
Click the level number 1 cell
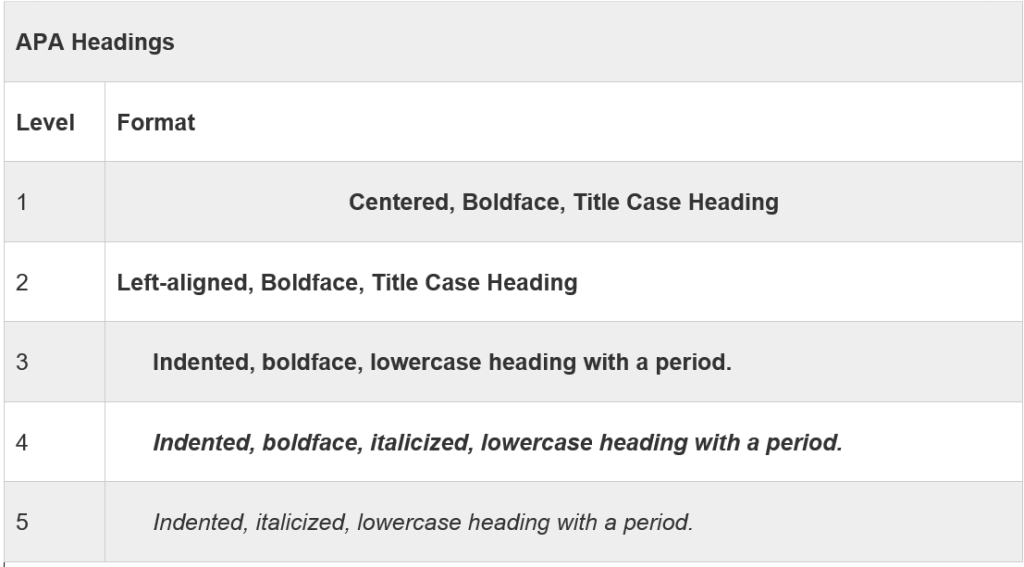click(x=22, y=203)
